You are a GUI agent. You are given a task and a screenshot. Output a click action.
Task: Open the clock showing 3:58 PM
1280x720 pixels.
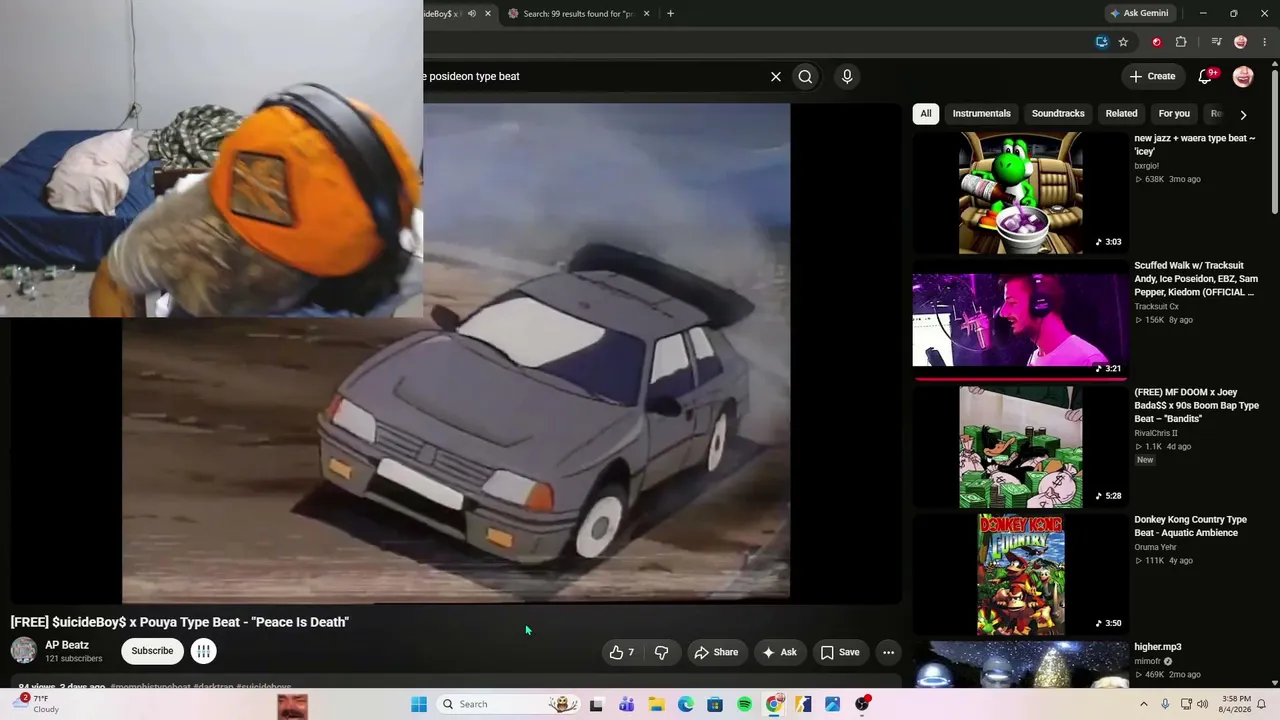click(x=1236, y=704)
